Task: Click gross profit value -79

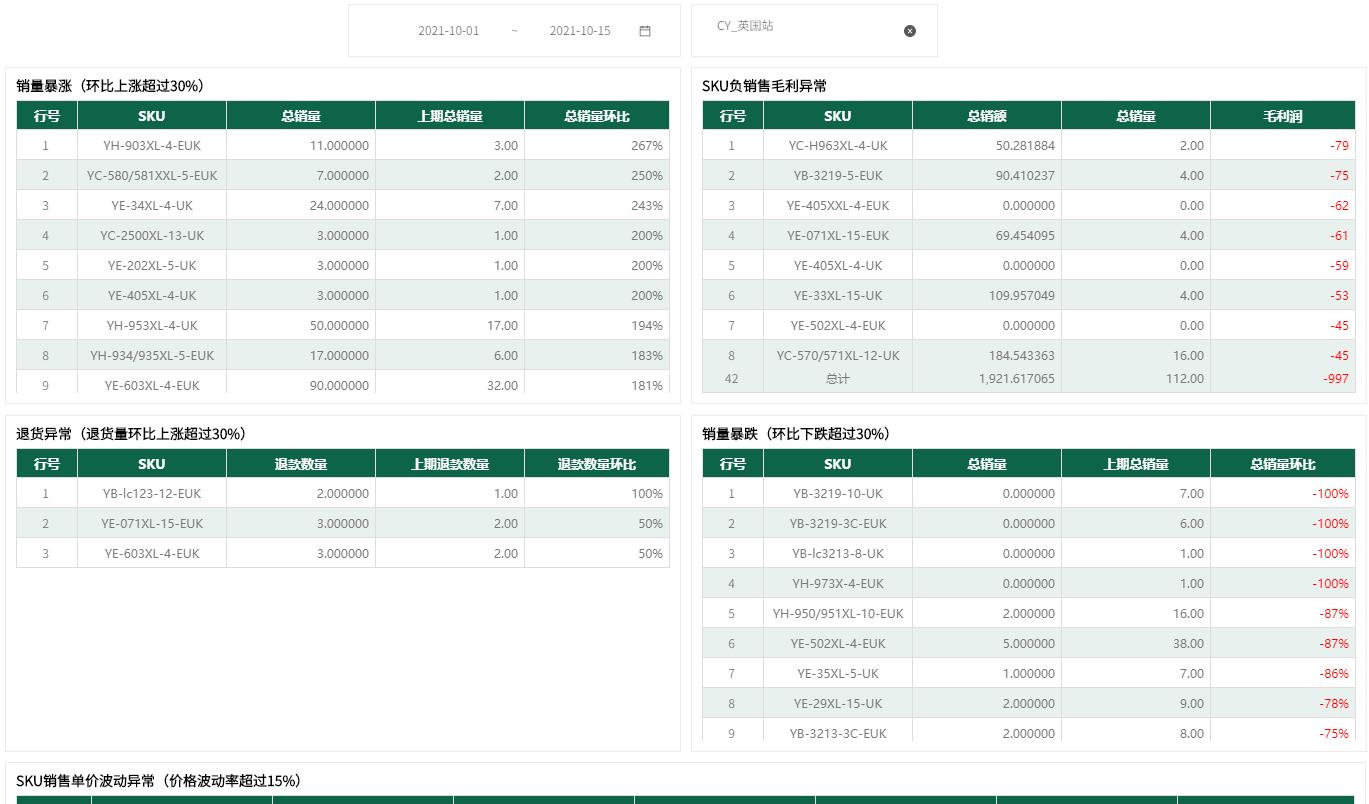Action: pyautogui.click(x=1339, y=146)
